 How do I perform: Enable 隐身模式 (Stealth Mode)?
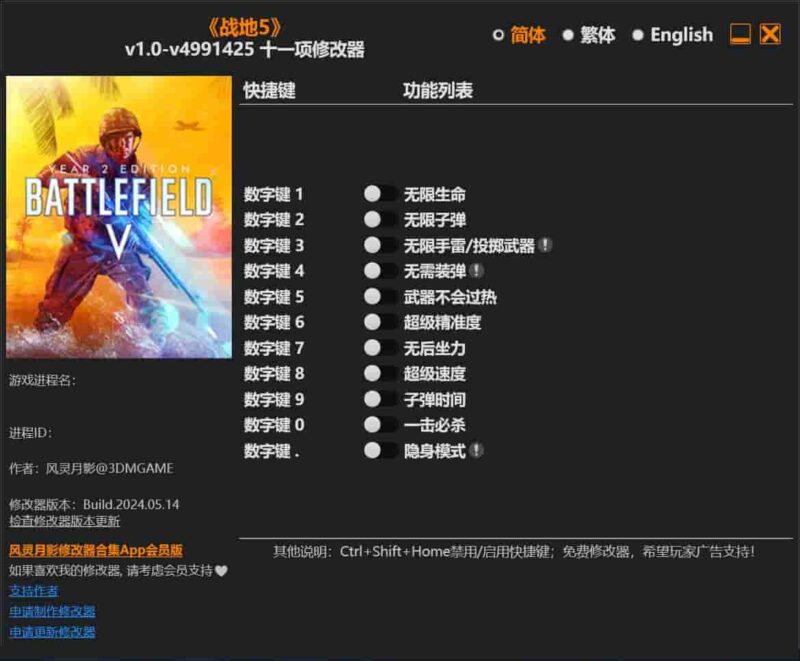[375, 452]
